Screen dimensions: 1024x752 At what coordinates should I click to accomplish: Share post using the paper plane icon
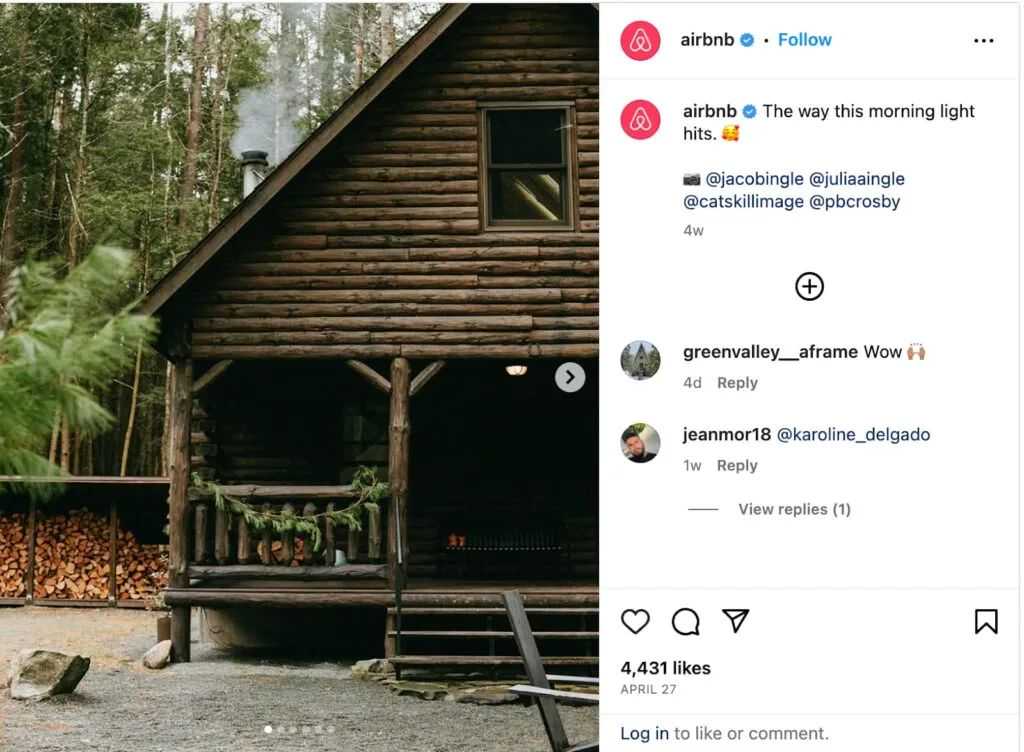tap(735, 620)
